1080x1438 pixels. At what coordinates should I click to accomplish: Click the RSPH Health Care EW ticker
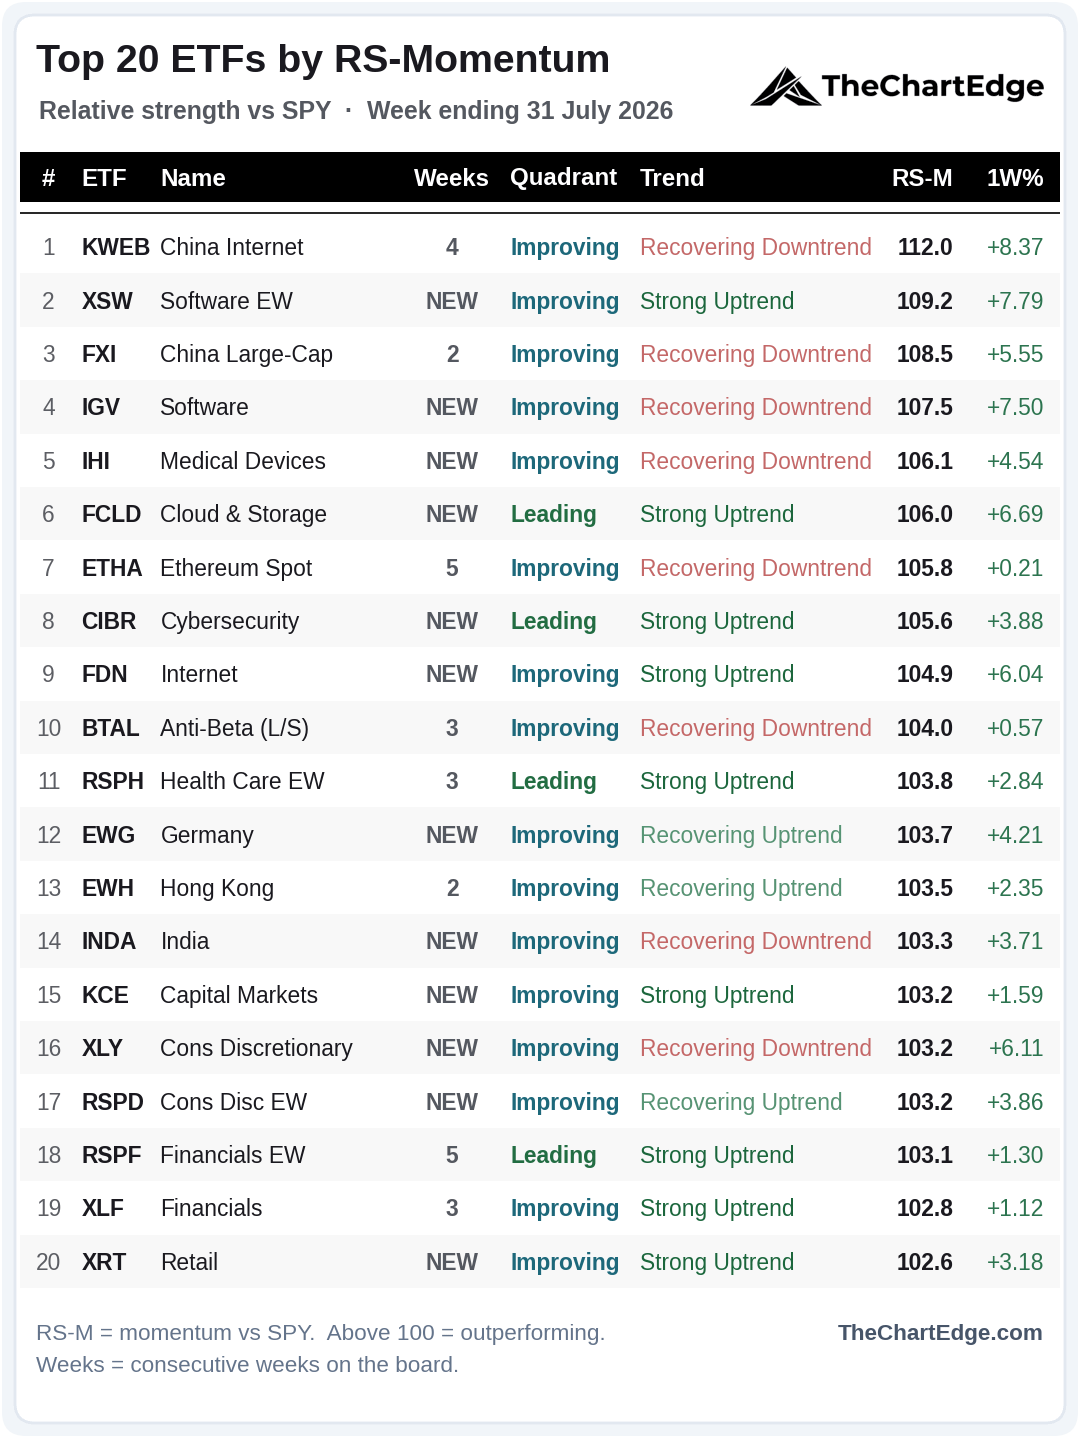coord(113,781)
